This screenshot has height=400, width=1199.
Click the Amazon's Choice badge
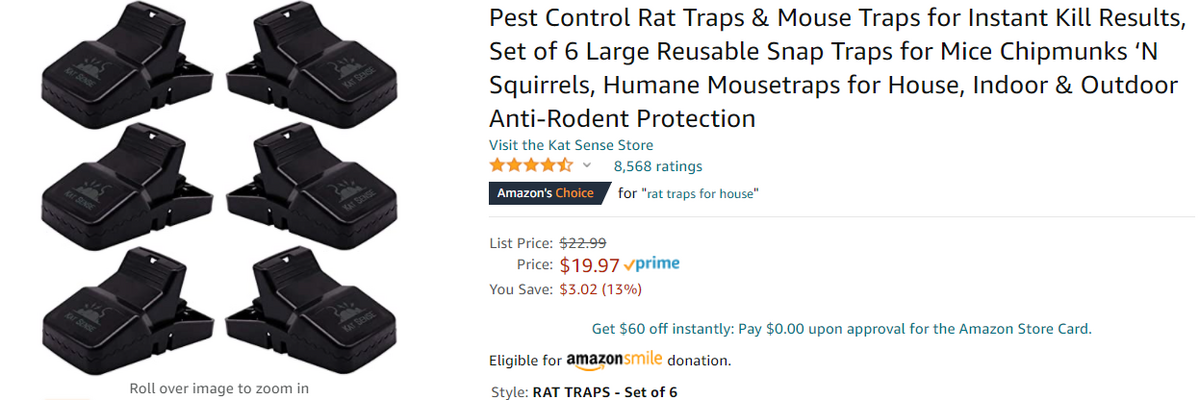click(x=547, y=193)
